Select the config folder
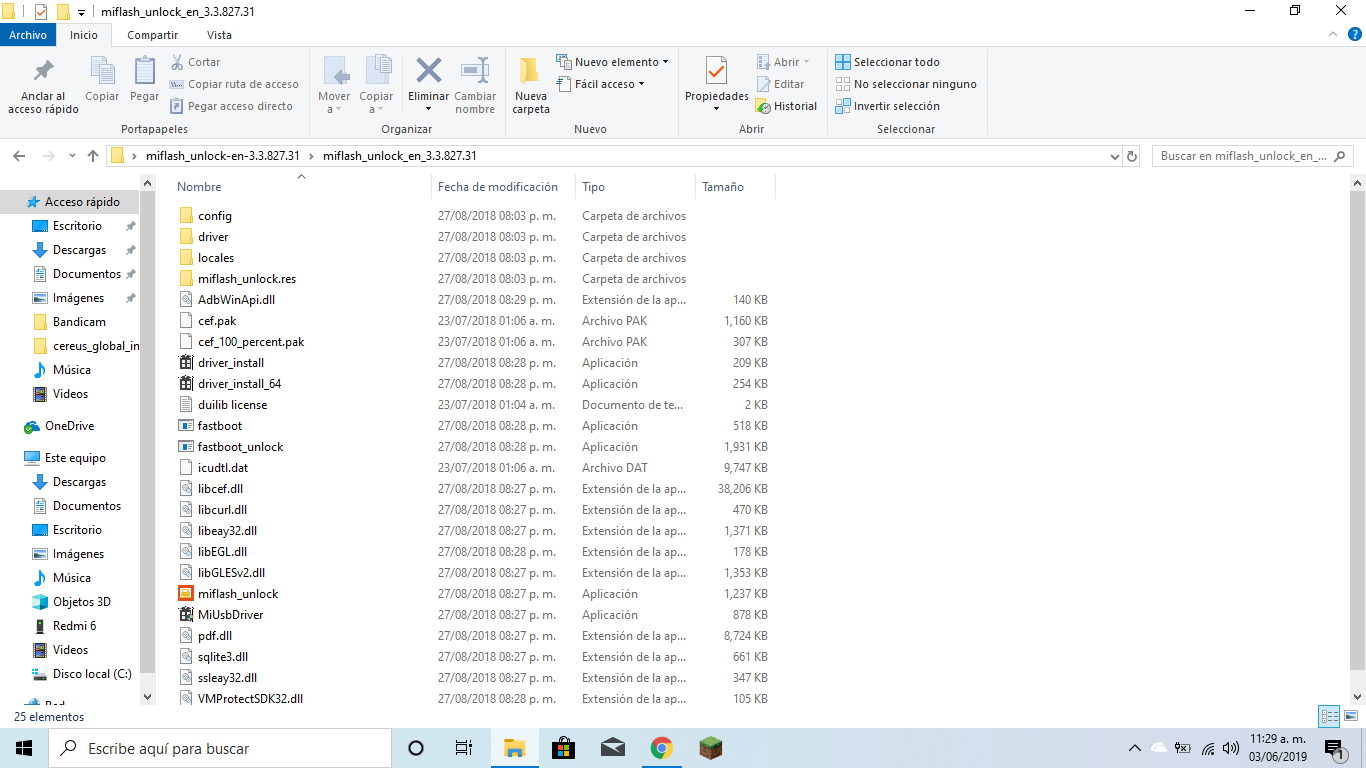This screenshot has height=768, width=1366. pos(214,216)
